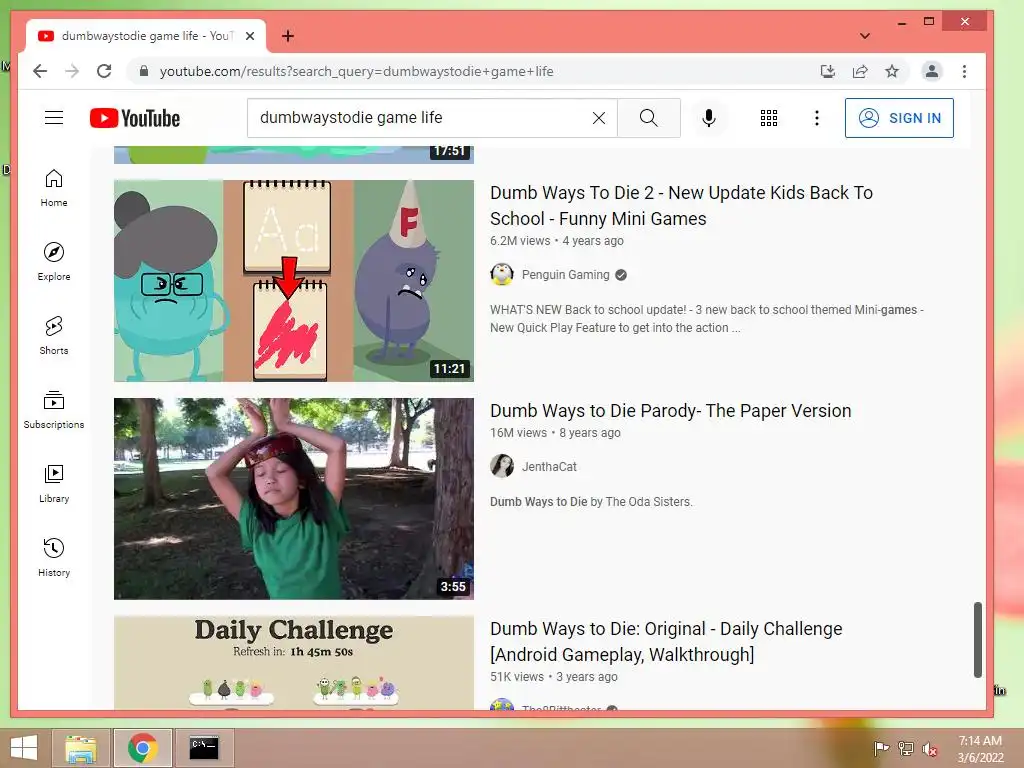The height and width of the screenshot is (768, 1024).
Task: Open JenthaCat channel name
Action: (549, 467)
